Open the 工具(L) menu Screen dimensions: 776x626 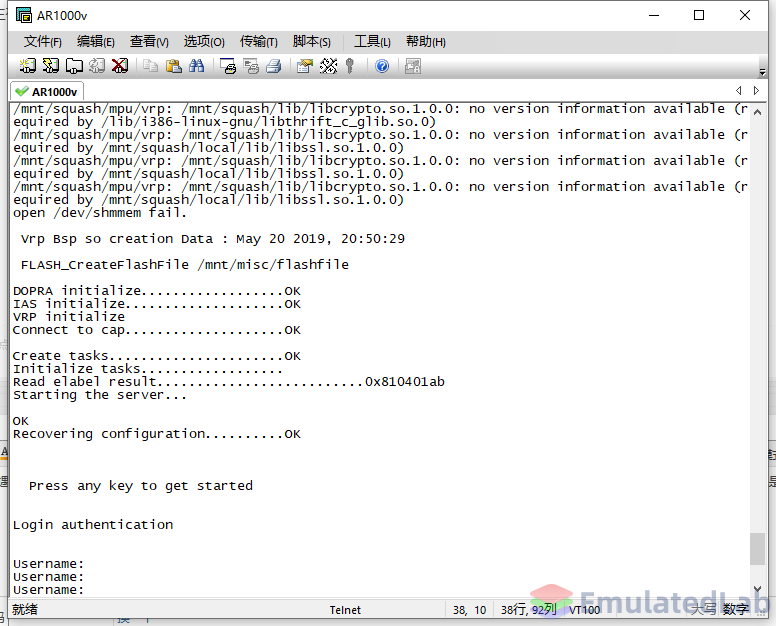click(372, 42)
